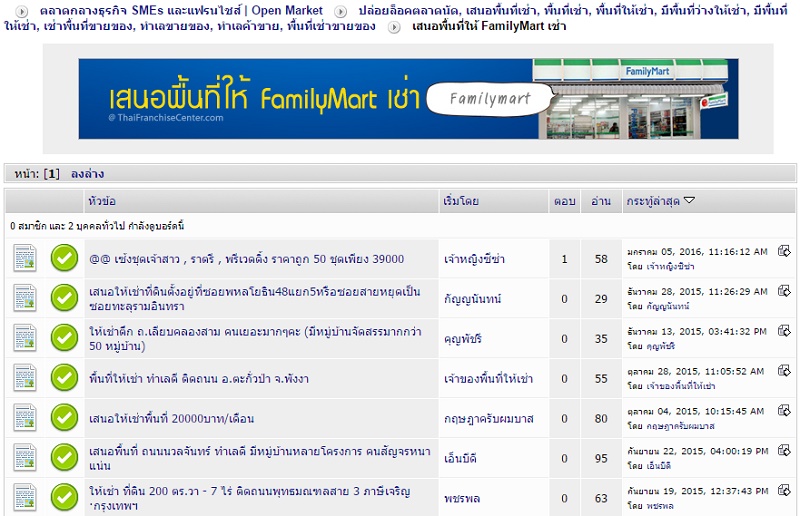The width and height of the screenshot is (800, 516).
Task: Open last post icon in เอ็นบีดี row
Action: pyautogui.click(x=784, y=450)
